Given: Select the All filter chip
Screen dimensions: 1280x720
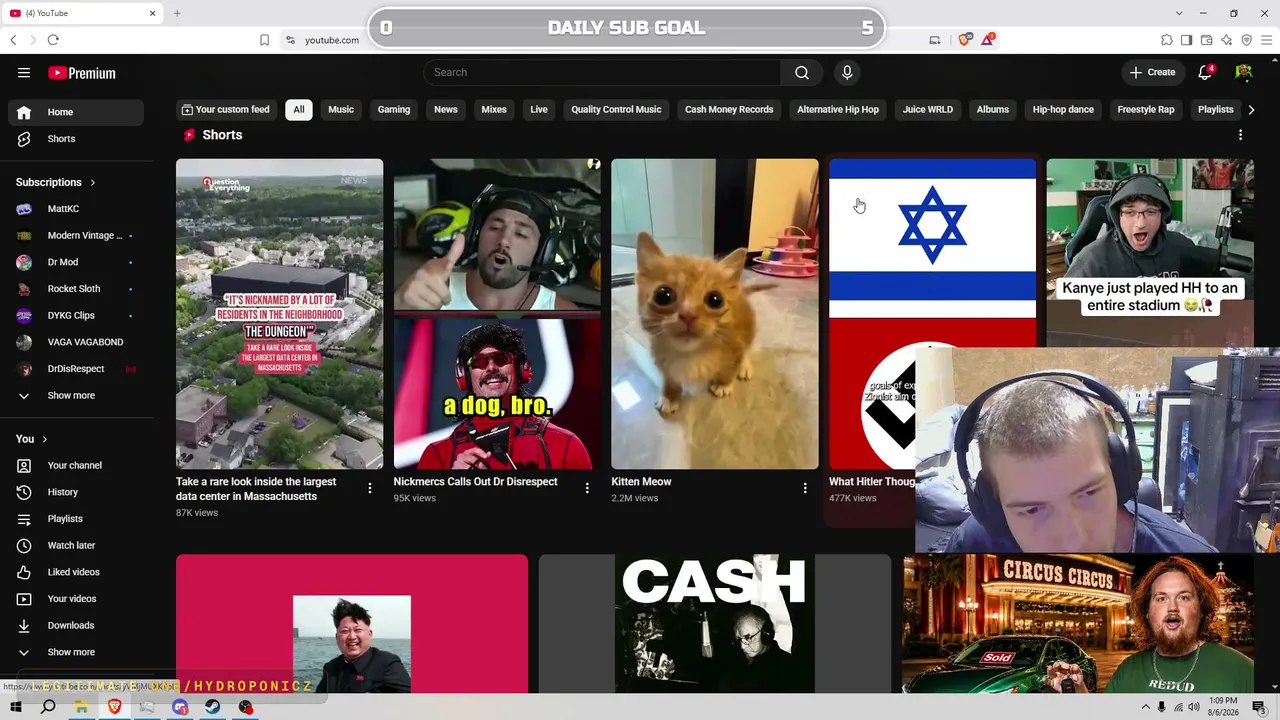Looking at the screenshot, I should (299, 109).
